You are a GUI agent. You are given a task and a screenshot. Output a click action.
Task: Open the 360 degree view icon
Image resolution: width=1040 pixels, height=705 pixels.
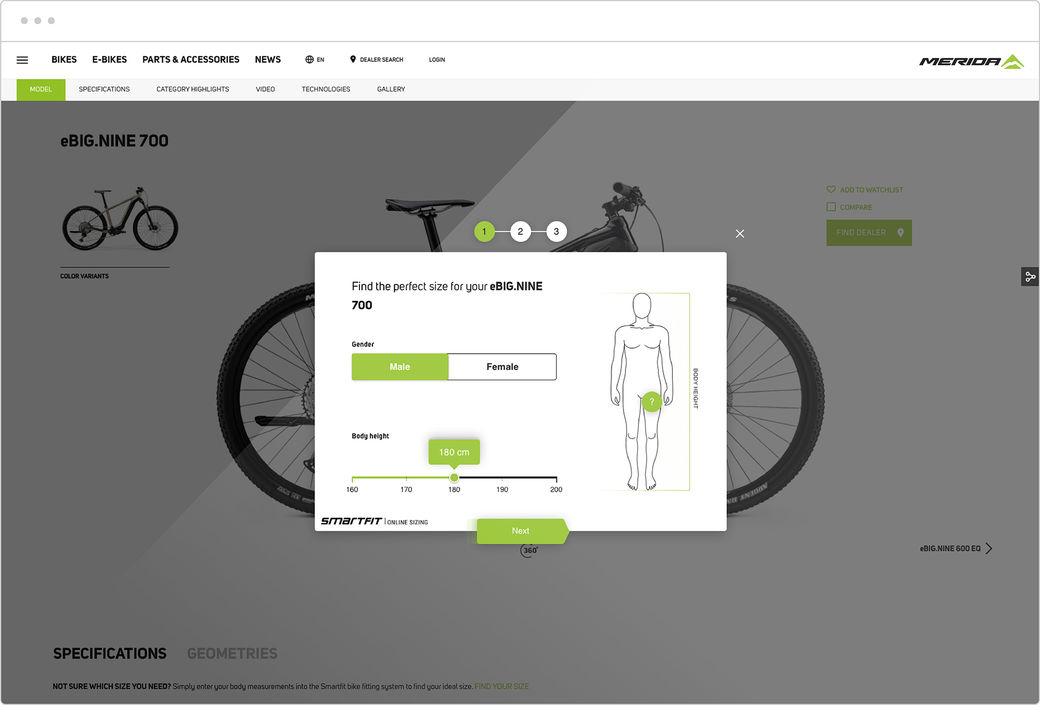pos(529,550)
